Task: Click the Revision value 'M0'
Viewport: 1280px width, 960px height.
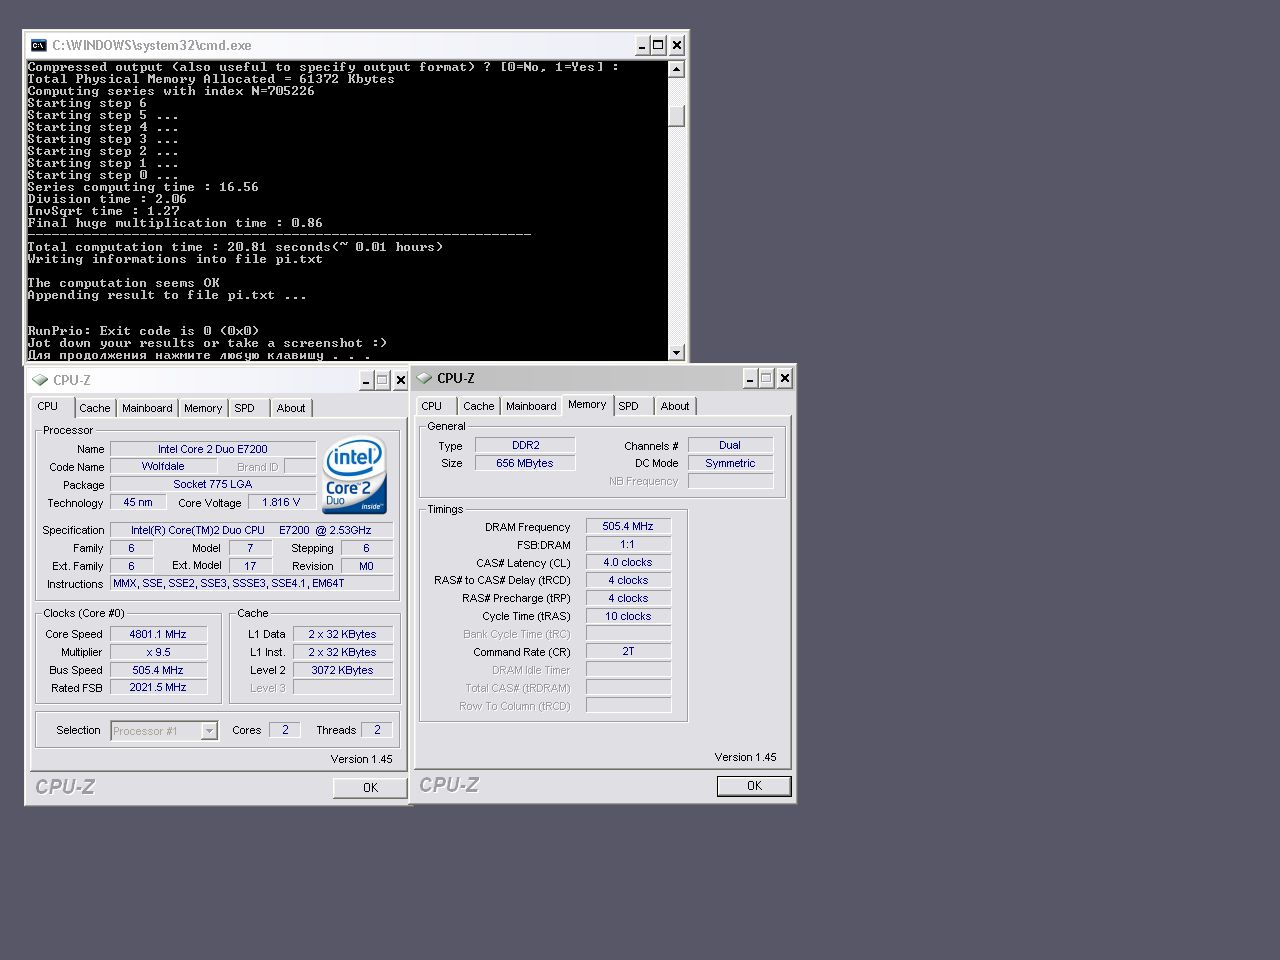Action: 366,566
